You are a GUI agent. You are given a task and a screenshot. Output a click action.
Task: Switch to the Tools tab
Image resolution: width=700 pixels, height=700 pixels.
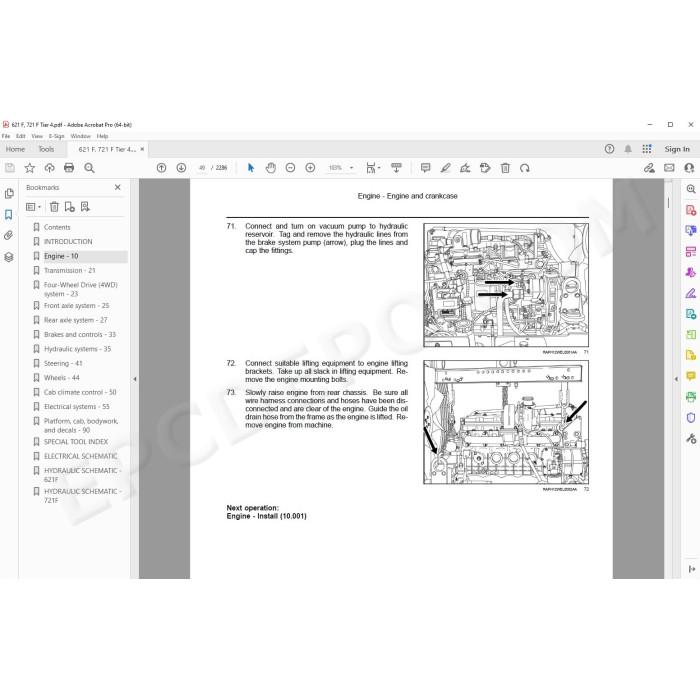(x=46, y=150)
